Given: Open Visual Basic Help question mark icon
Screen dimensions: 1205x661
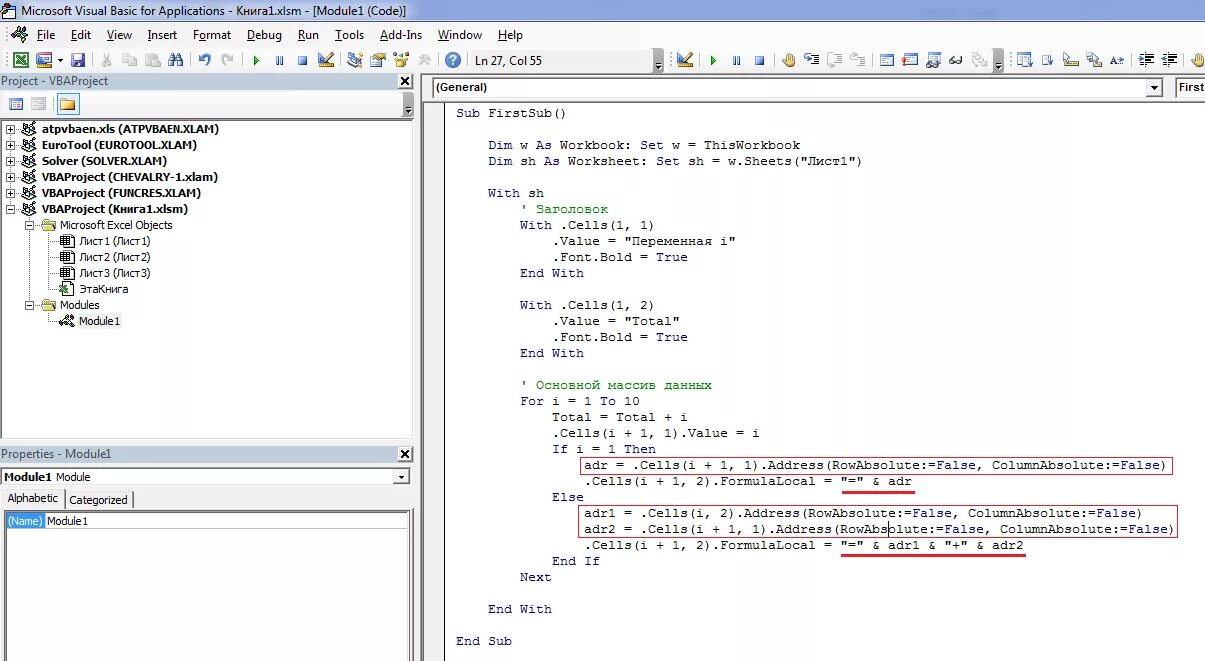Looking at the screenshot, I should click(x=452, y=60).
